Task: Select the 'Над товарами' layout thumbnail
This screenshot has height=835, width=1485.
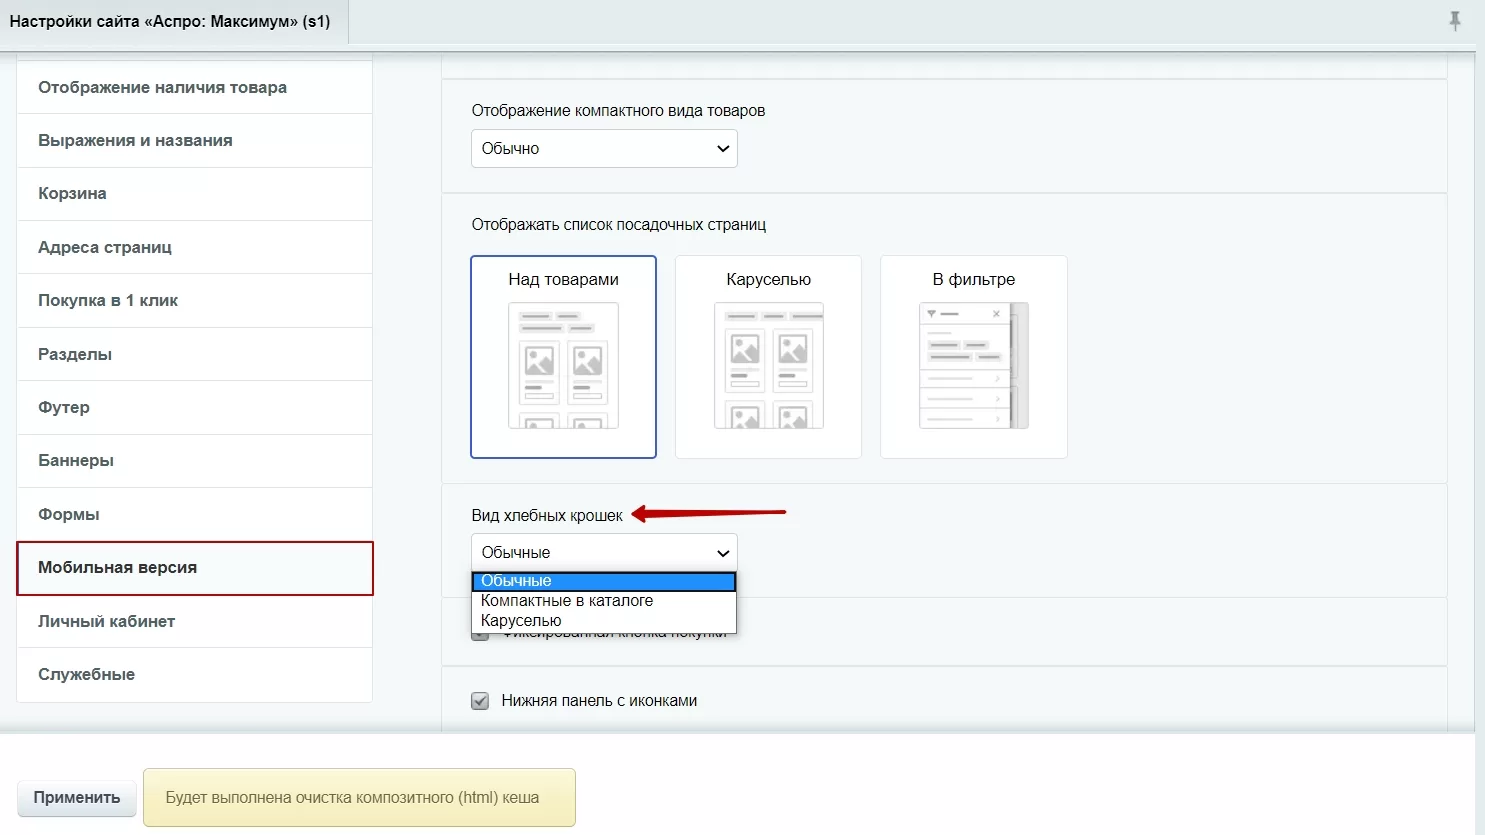Action: (563, 357)
